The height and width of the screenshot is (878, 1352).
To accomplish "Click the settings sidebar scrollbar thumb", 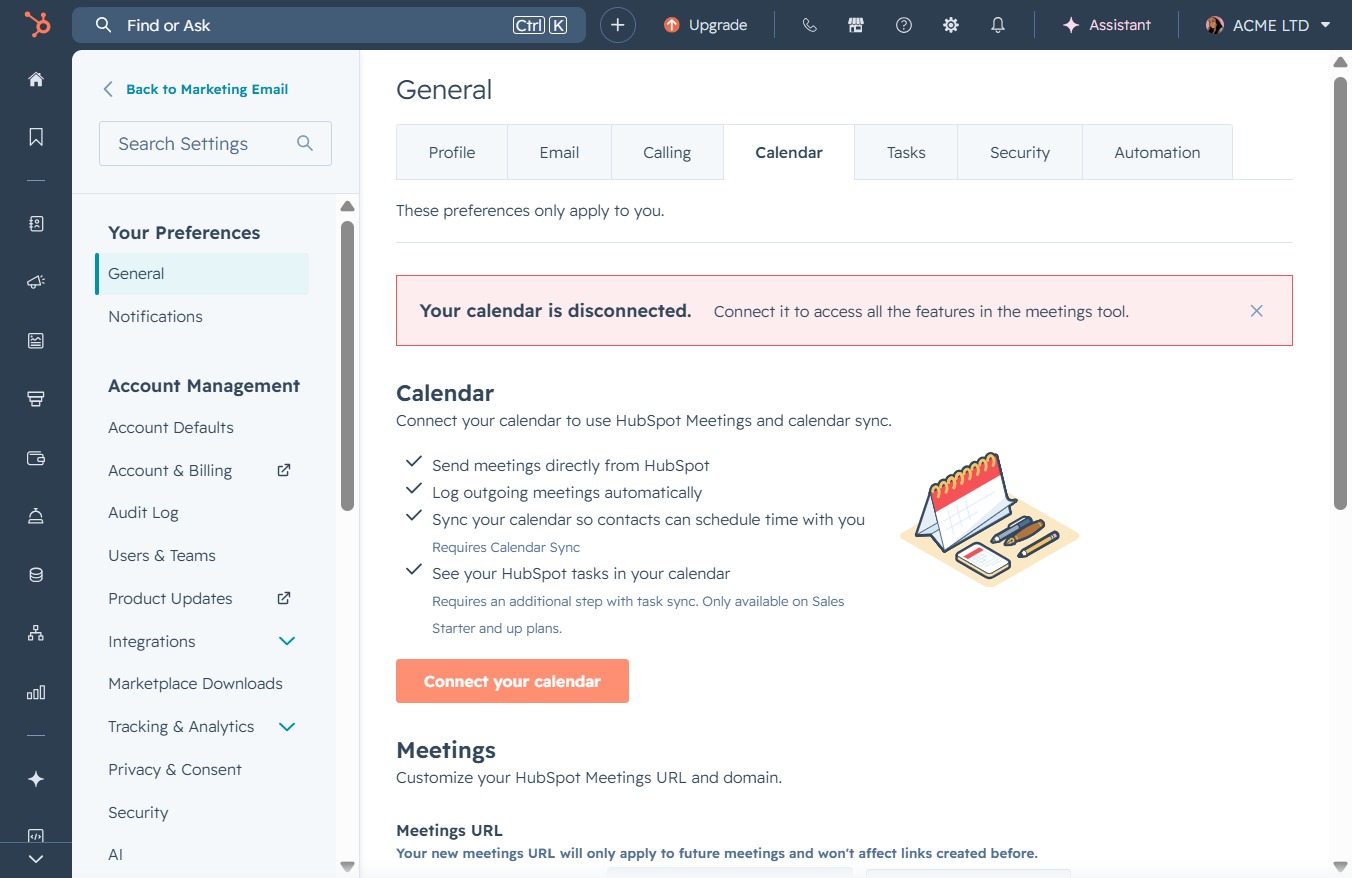I will [x=347, y=366].
